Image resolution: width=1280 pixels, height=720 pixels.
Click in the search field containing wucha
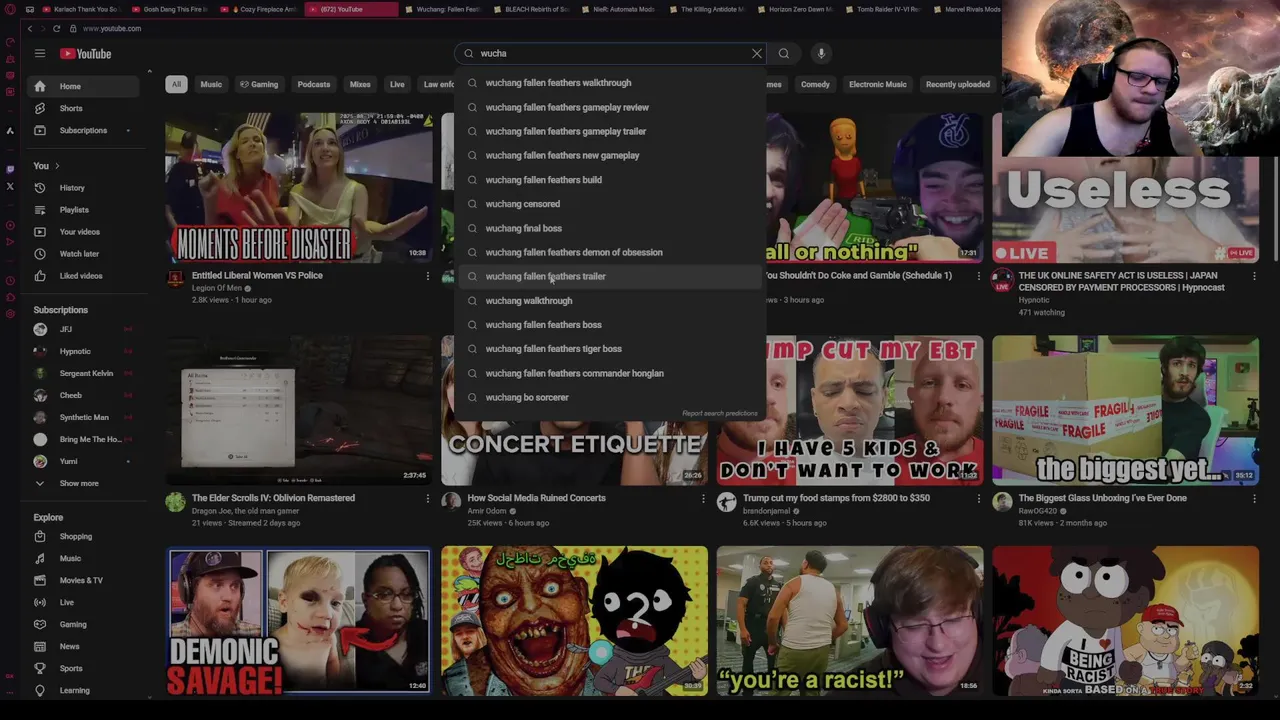pyautogui.click(x=610, y=53)
